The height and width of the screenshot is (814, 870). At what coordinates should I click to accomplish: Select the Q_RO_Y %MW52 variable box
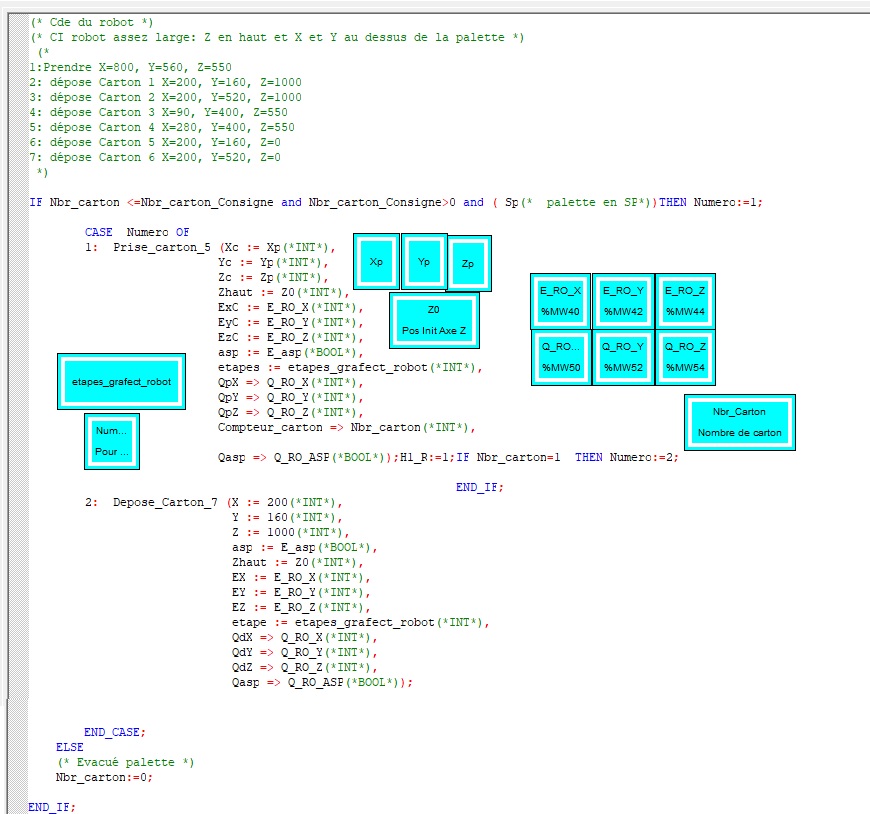tap(623, 357)
